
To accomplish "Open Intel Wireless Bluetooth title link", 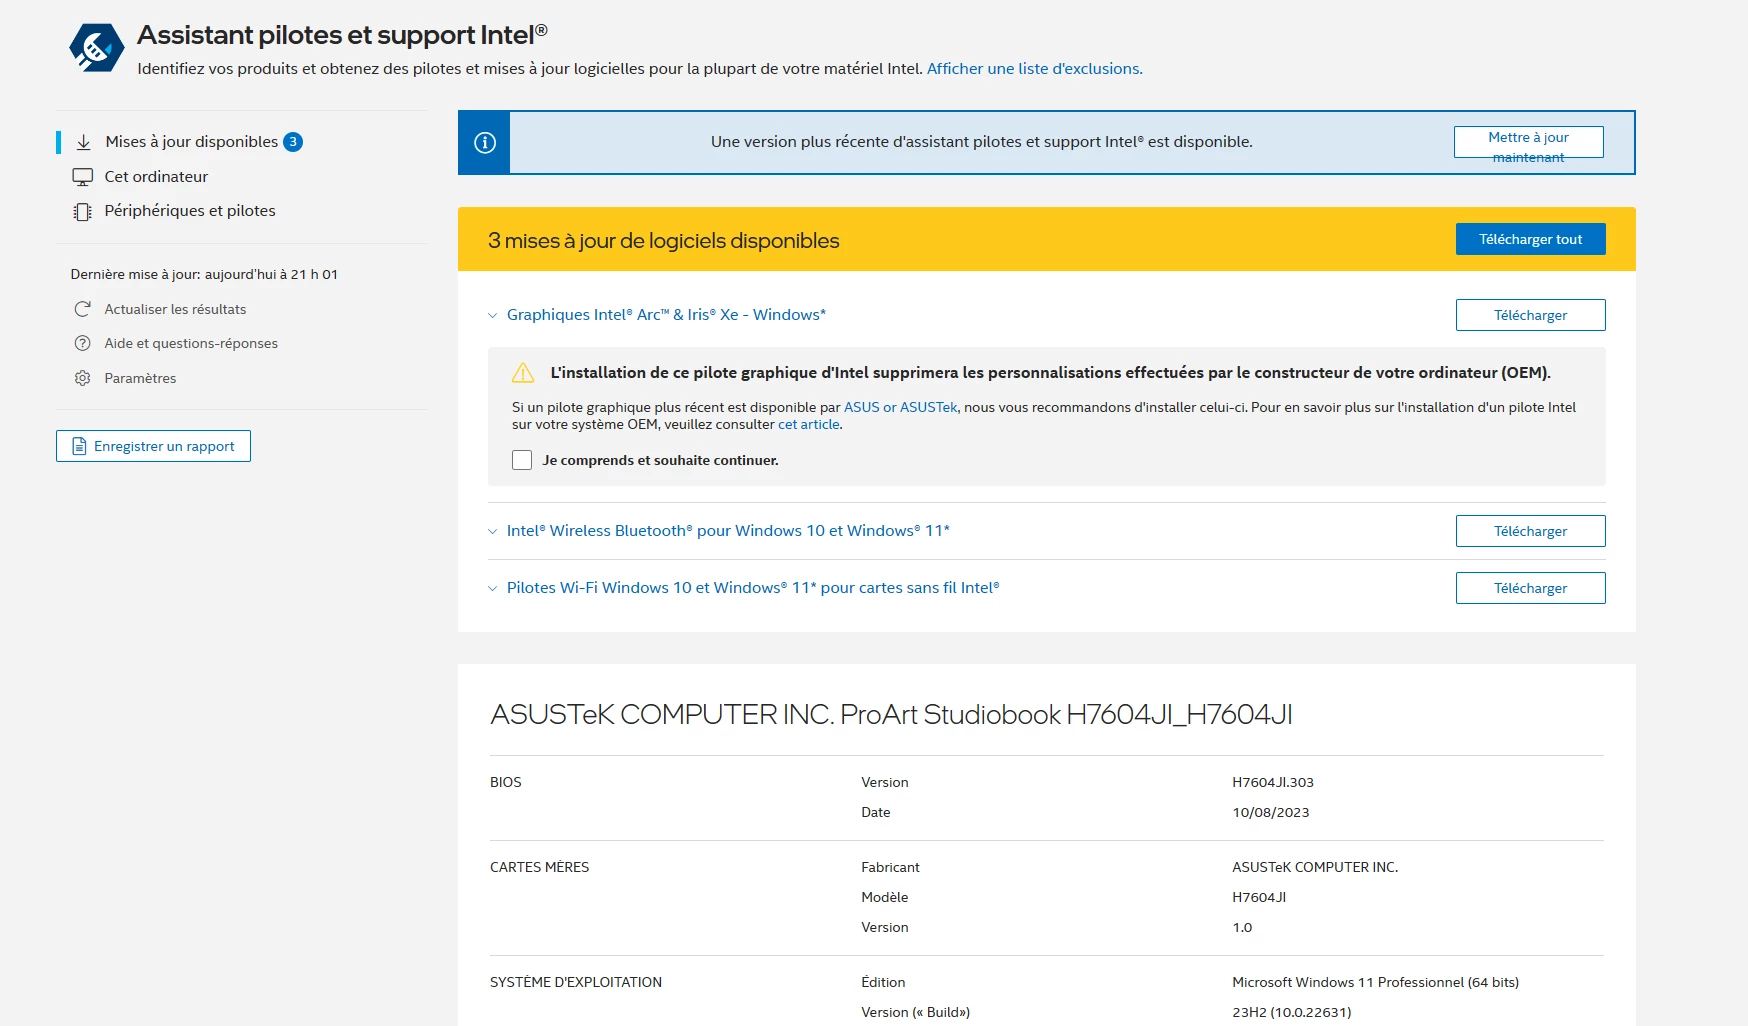I will coord(728,531).
